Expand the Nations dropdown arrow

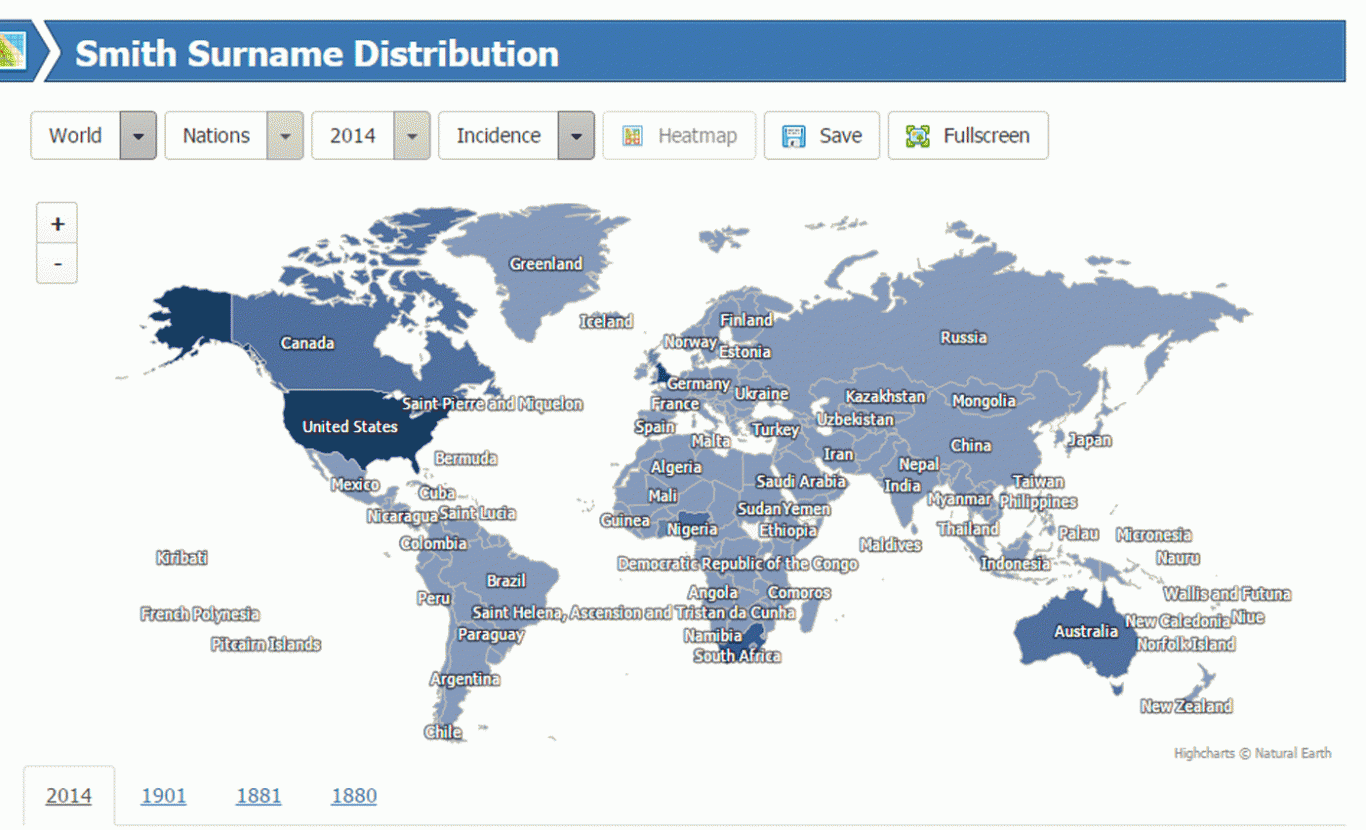tap(284, 136)
